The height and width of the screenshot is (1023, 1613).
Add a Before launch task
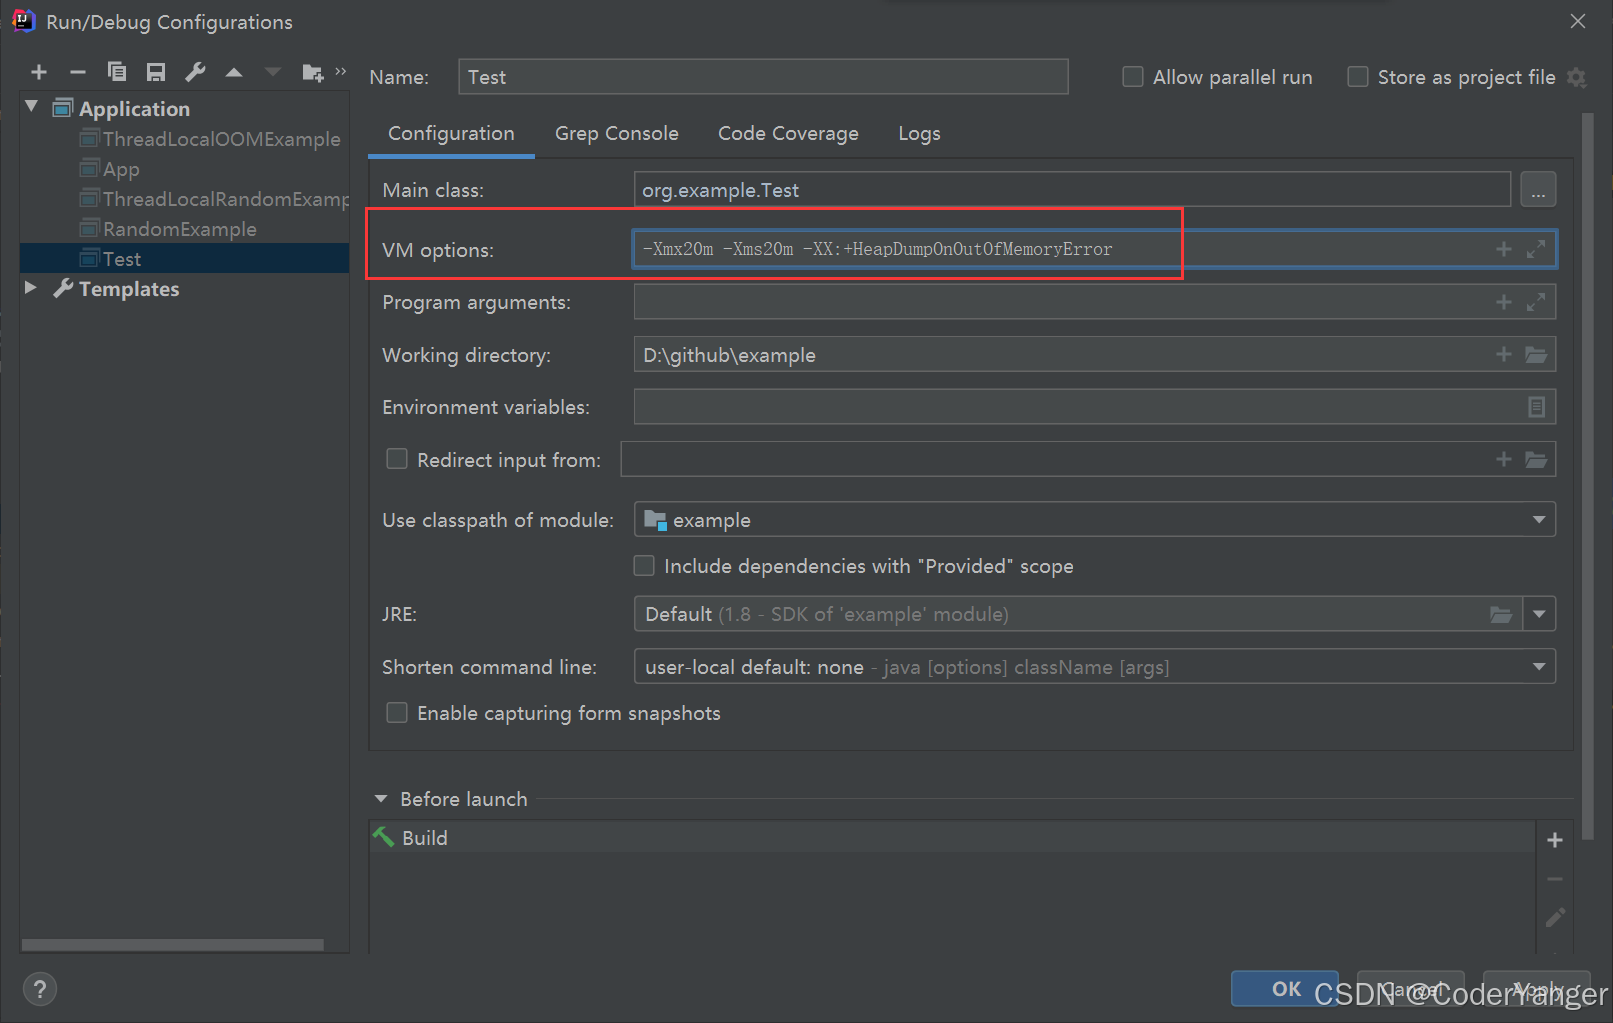tap(1555, 840)
